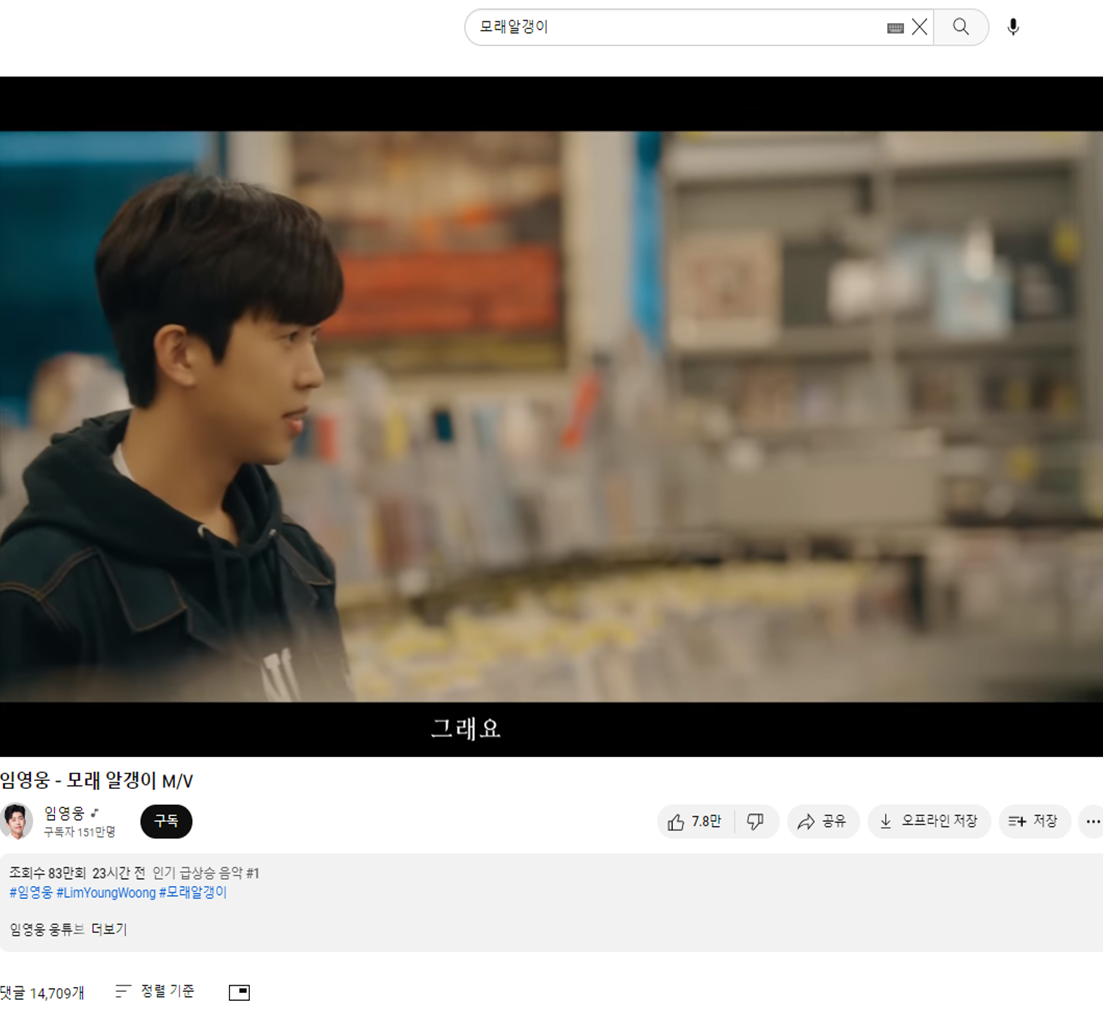Image resolution: width=1103 pixels, height=1031 pixels.
Task: Click the 인기 급상승 음악 #1 label
Action: (206, 873)
